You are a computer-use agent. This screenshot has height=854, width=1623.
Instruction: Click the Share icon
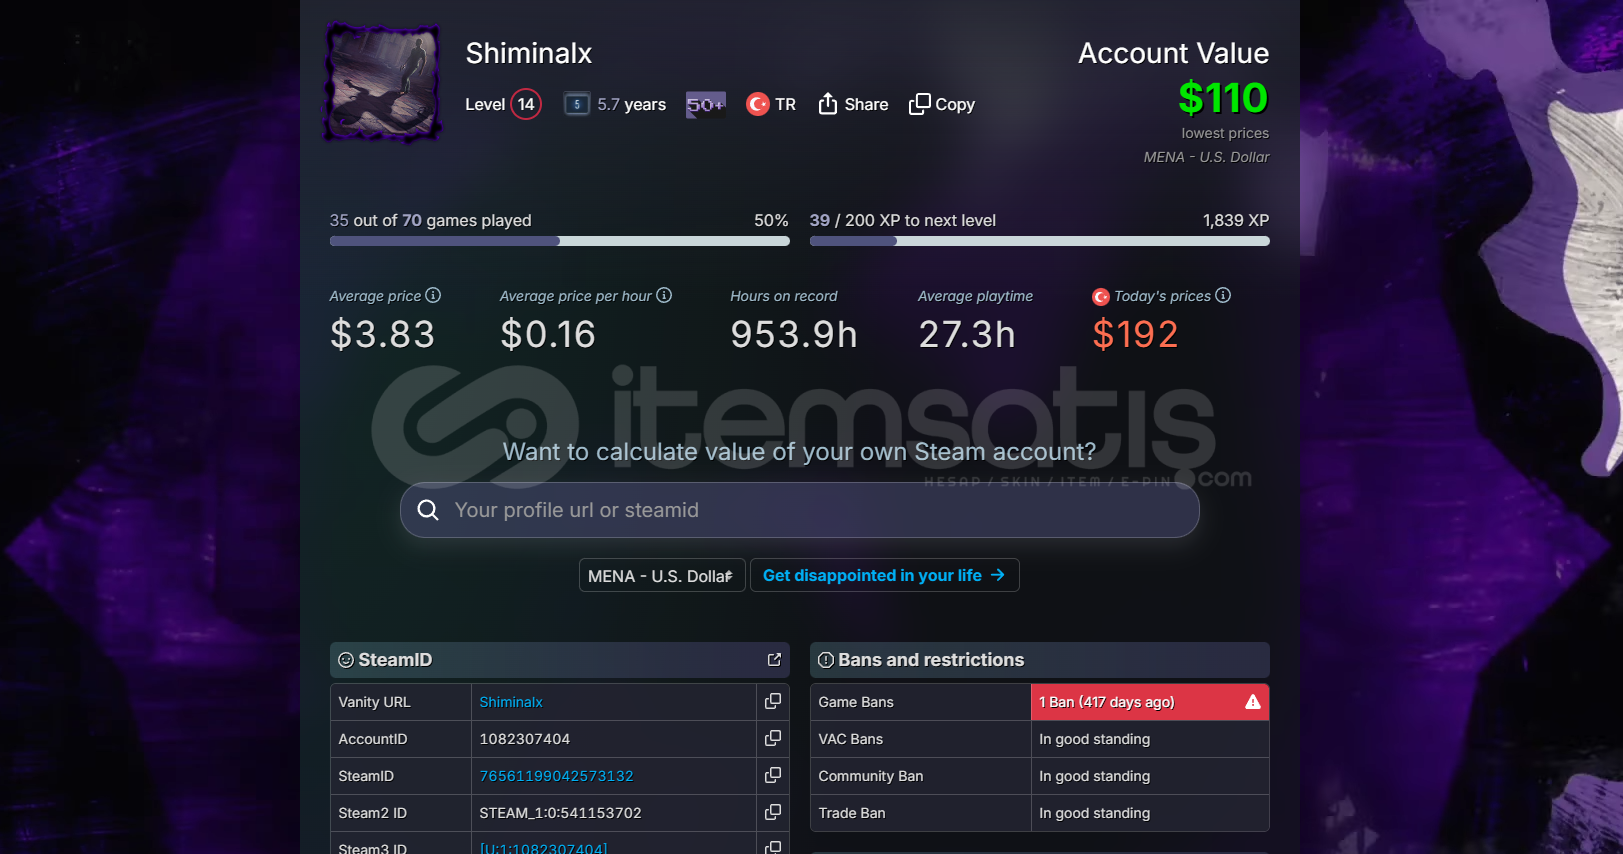click(x=828, y=104)
